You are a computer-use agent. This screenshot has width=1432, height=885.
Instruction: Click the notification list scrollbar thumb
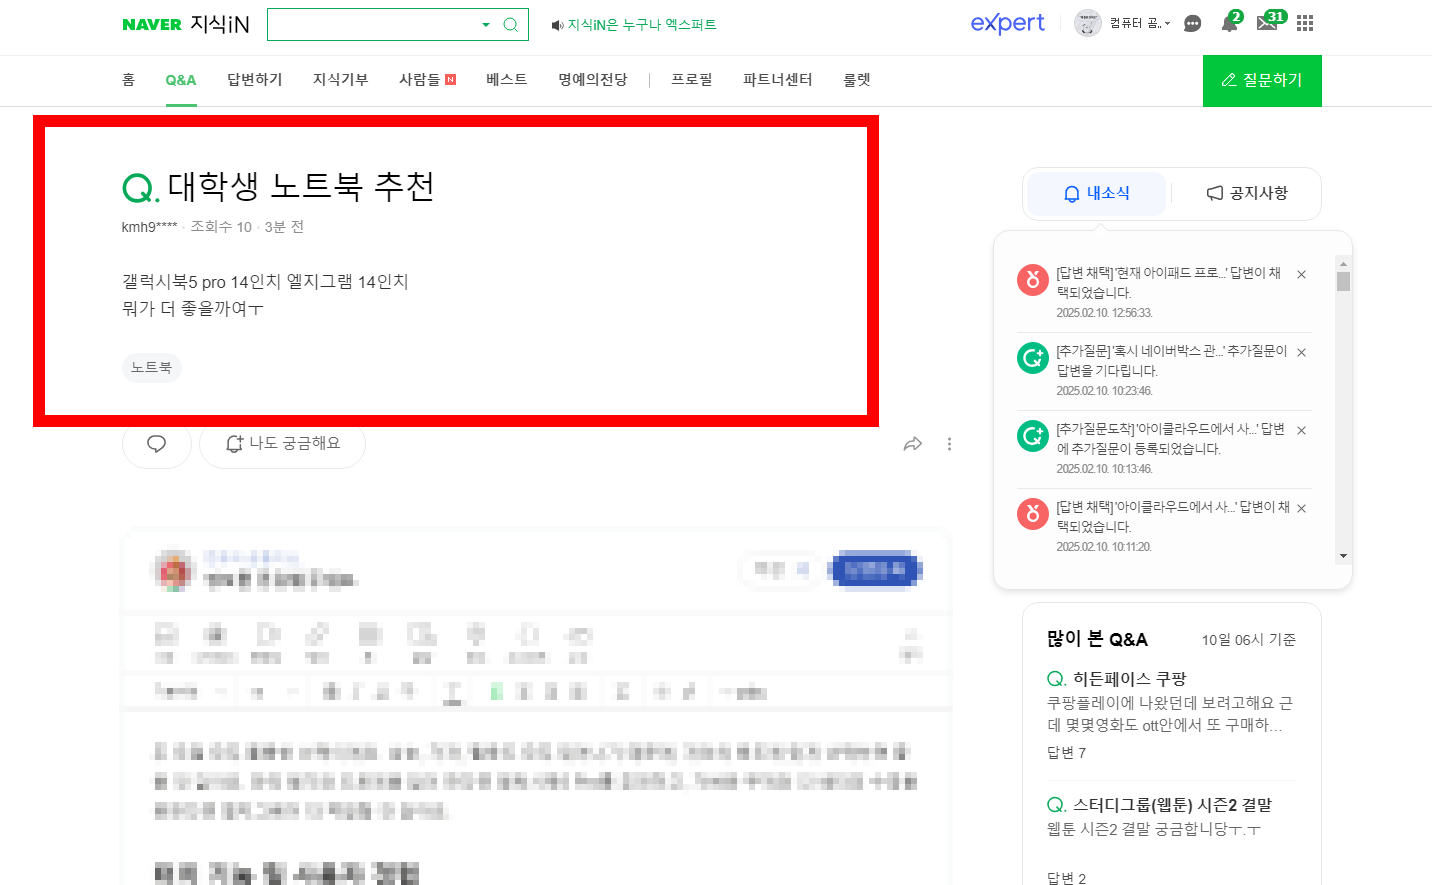tap(1343, 281)
